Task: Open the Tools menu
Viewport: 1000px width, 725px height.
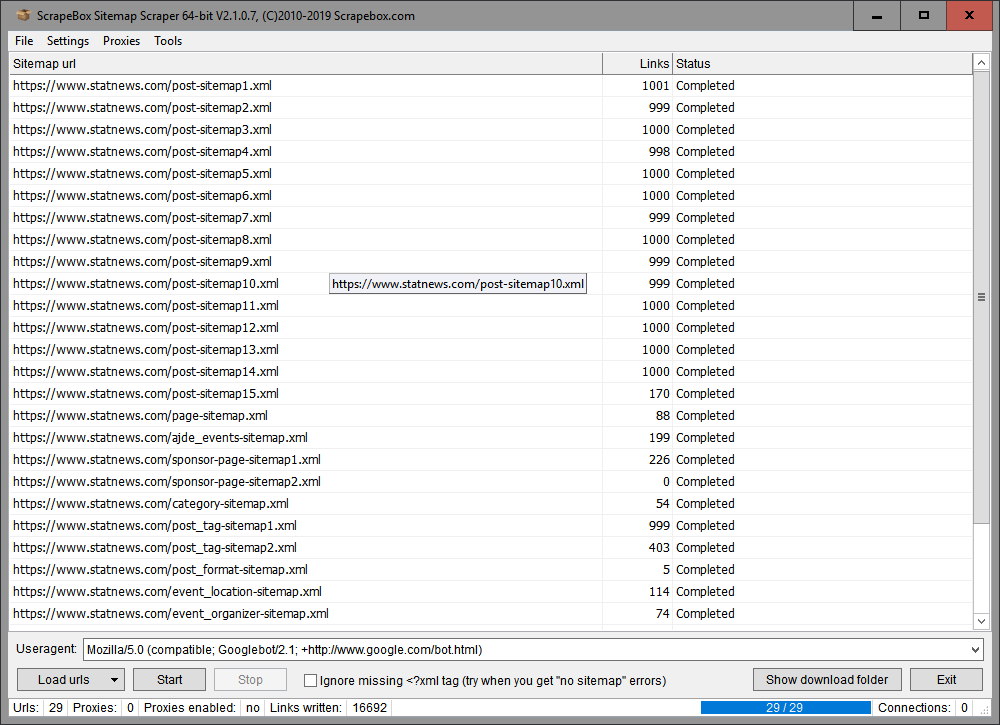Action: click(x=168, y=41)
